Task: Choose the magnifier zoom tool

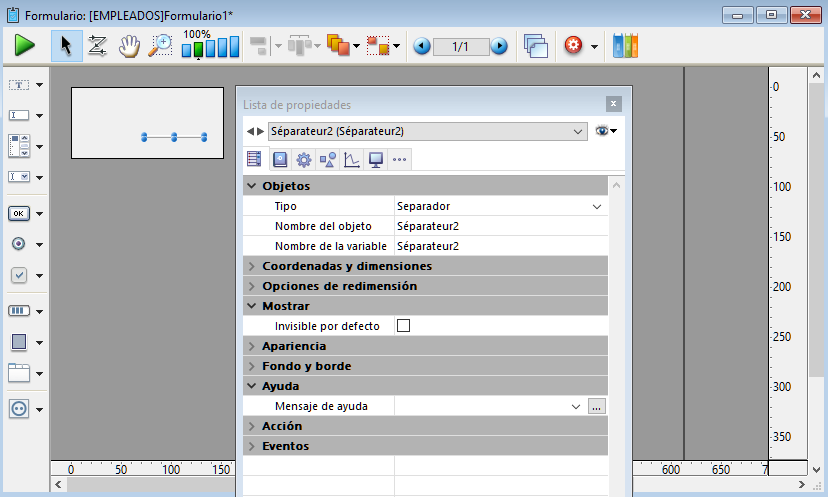Action: point(160,46)
